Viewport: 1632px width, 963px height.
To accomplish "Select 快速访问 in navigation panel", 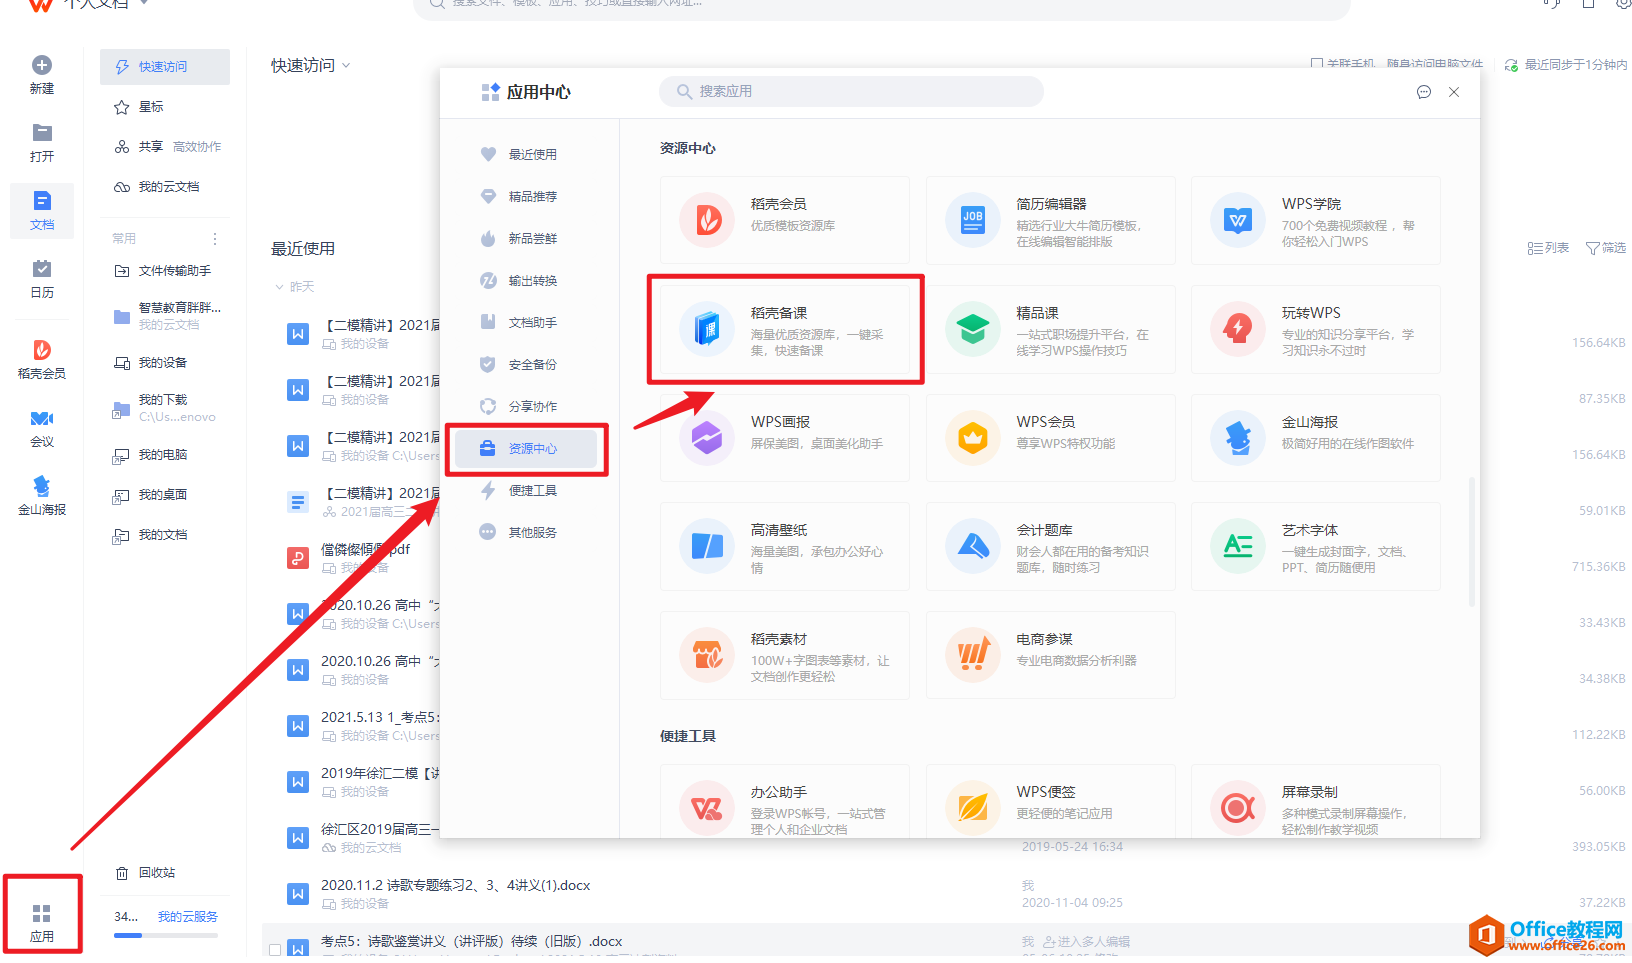I will [165, 67].
